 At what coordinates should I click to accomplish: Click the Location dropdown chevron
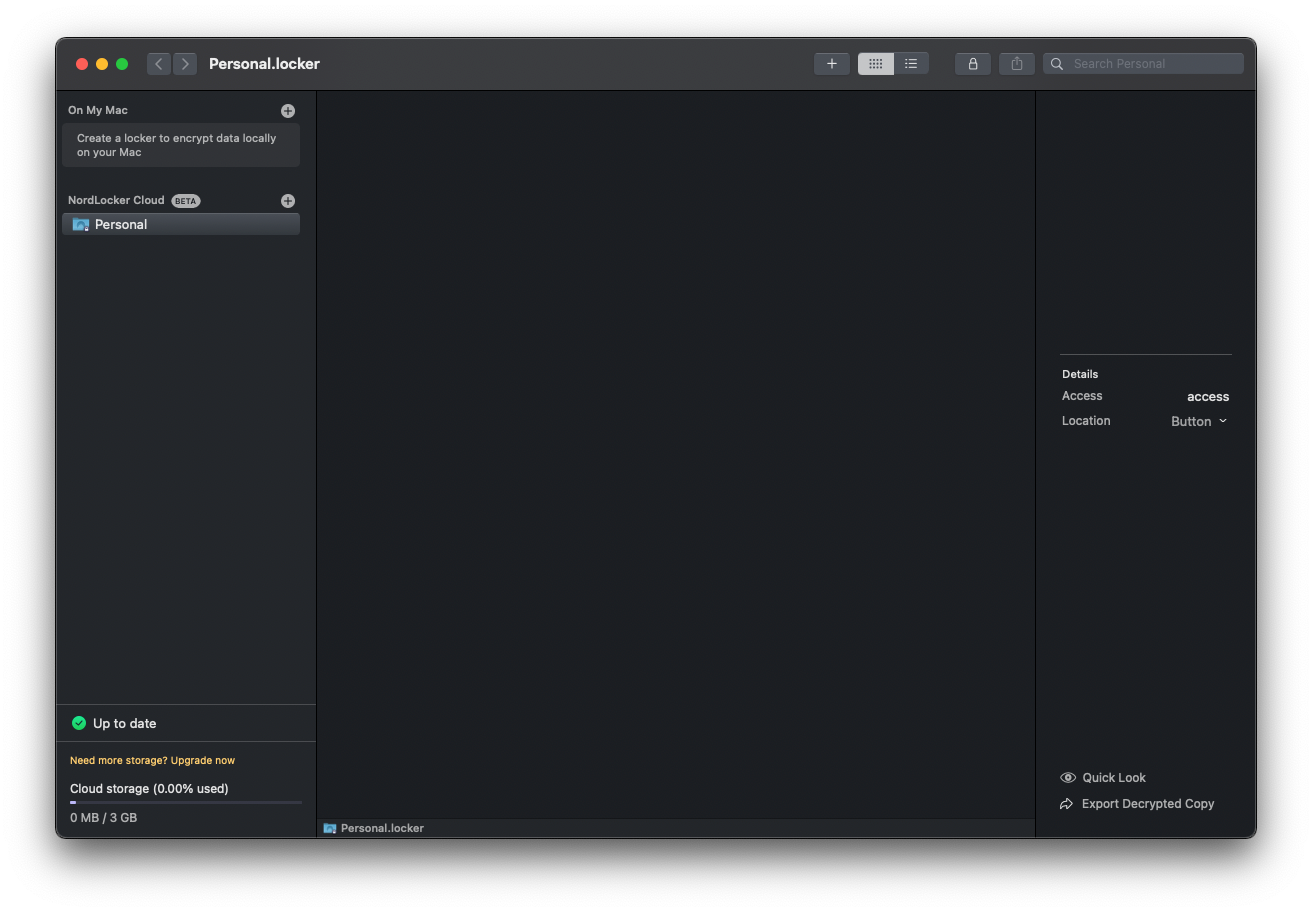tap(1223, 422)
